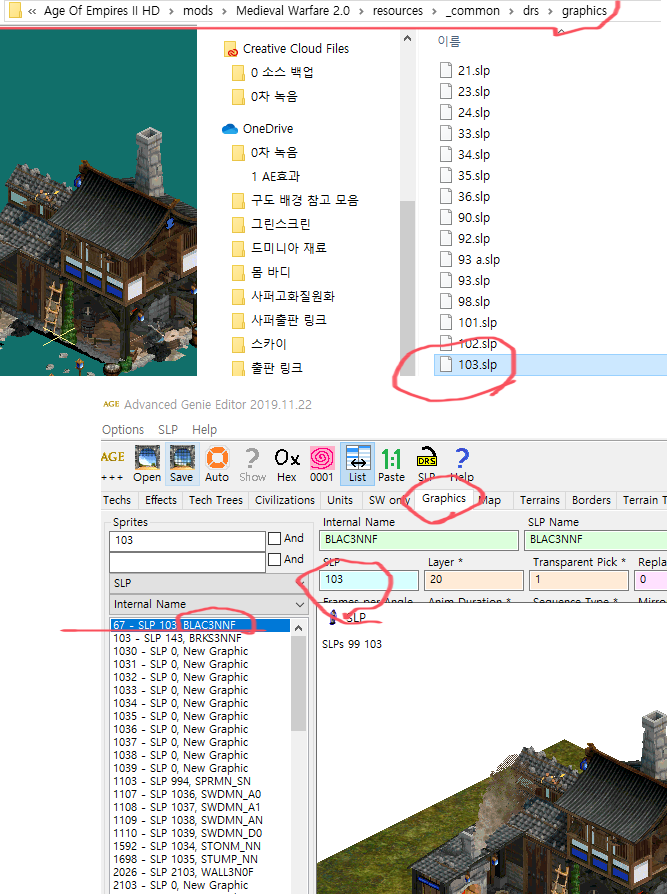
Task: Enable the second And checkbox
Action: point(274,559)
